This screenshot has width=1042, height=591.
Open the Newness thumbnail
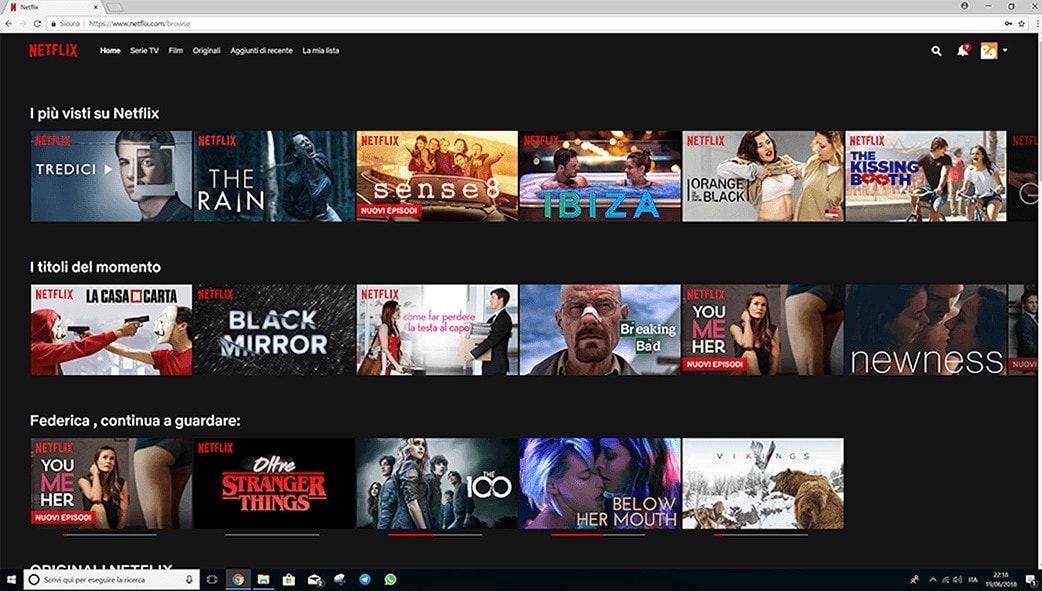(926, 330)
